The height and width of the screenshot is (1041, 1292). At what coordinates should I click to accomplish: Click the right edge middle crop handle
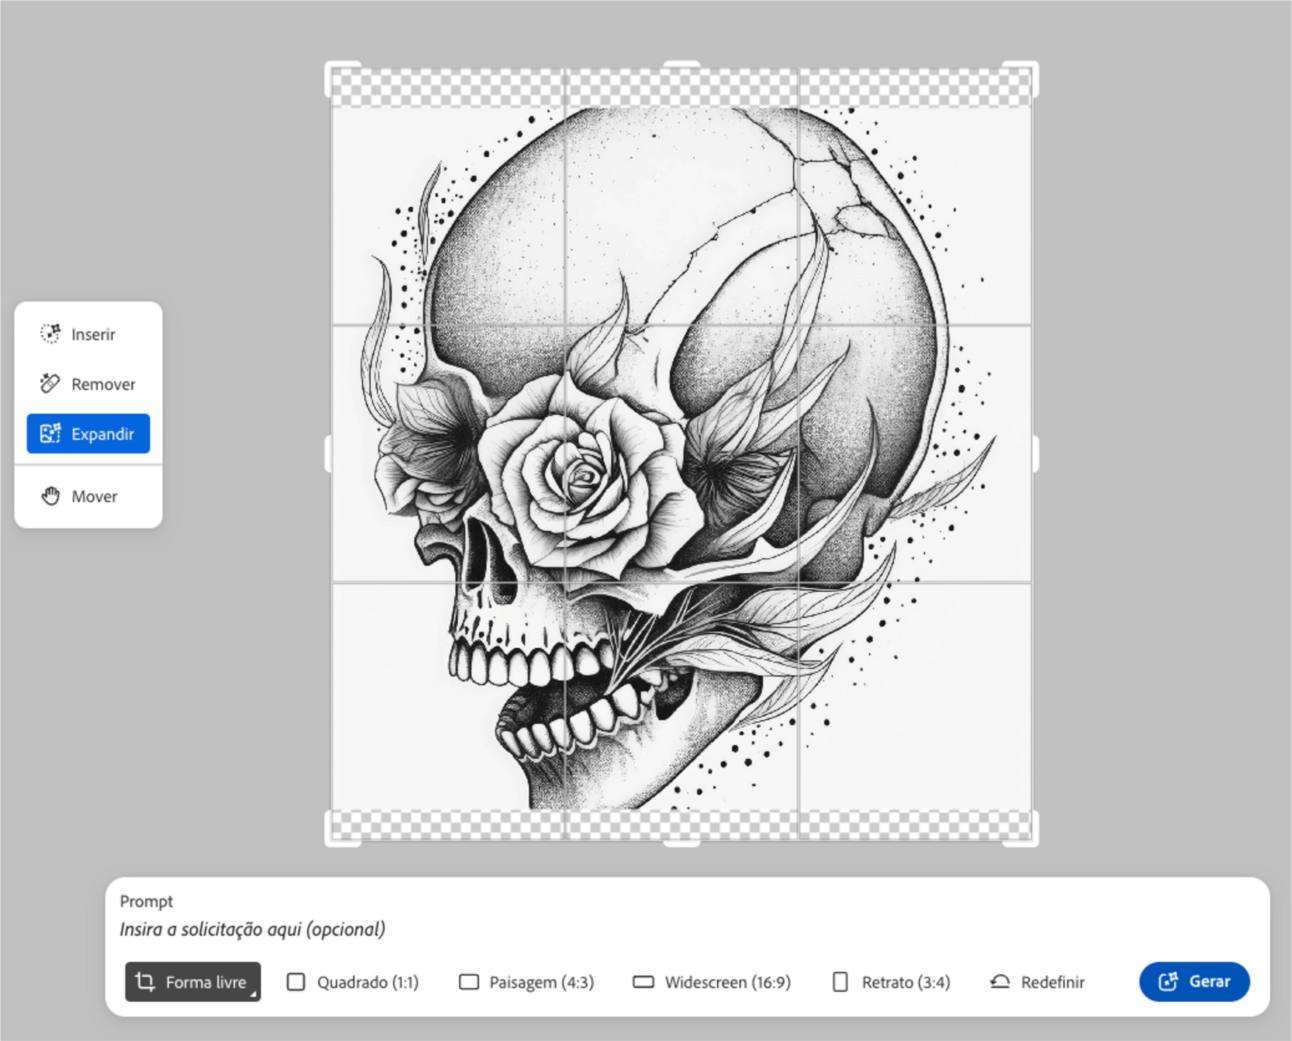point(1035,454)
